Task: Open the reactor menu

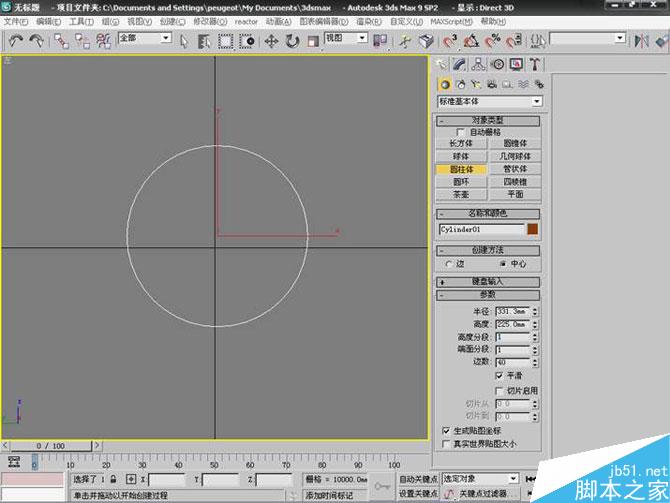Action: (x=246, y=22)
